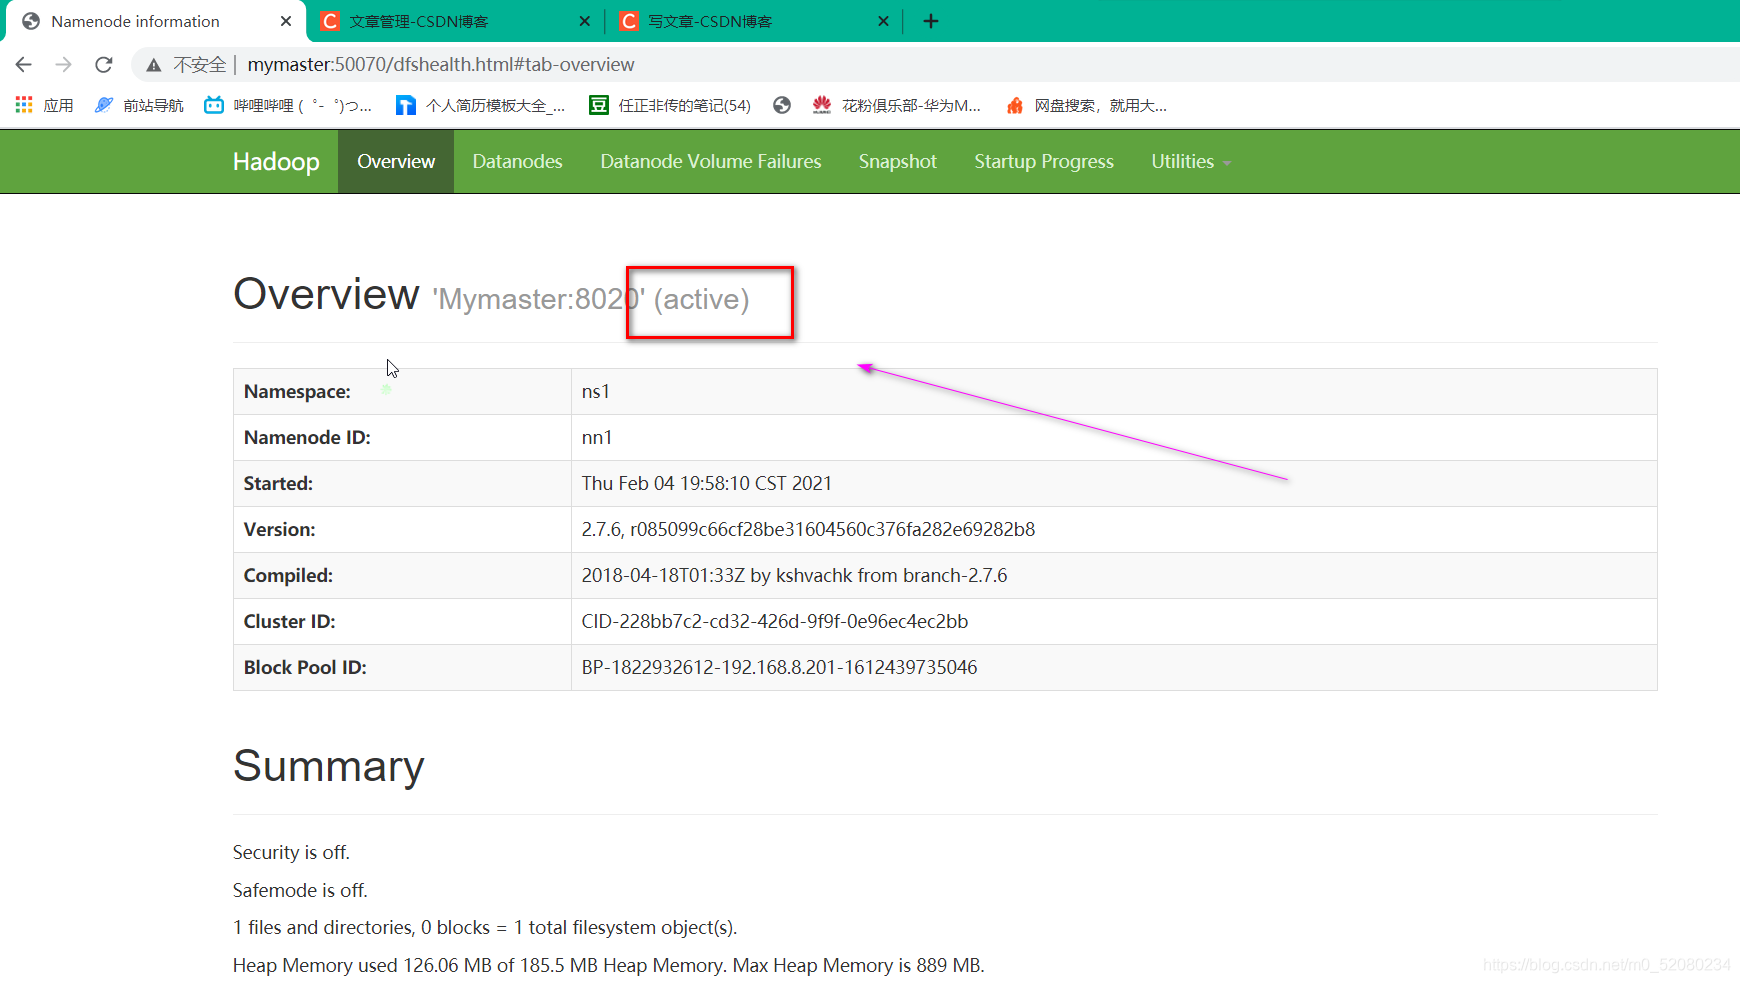Click the Block Pool ID value BP-1822932612
The image size is (1740, 983).
point(779,668)
